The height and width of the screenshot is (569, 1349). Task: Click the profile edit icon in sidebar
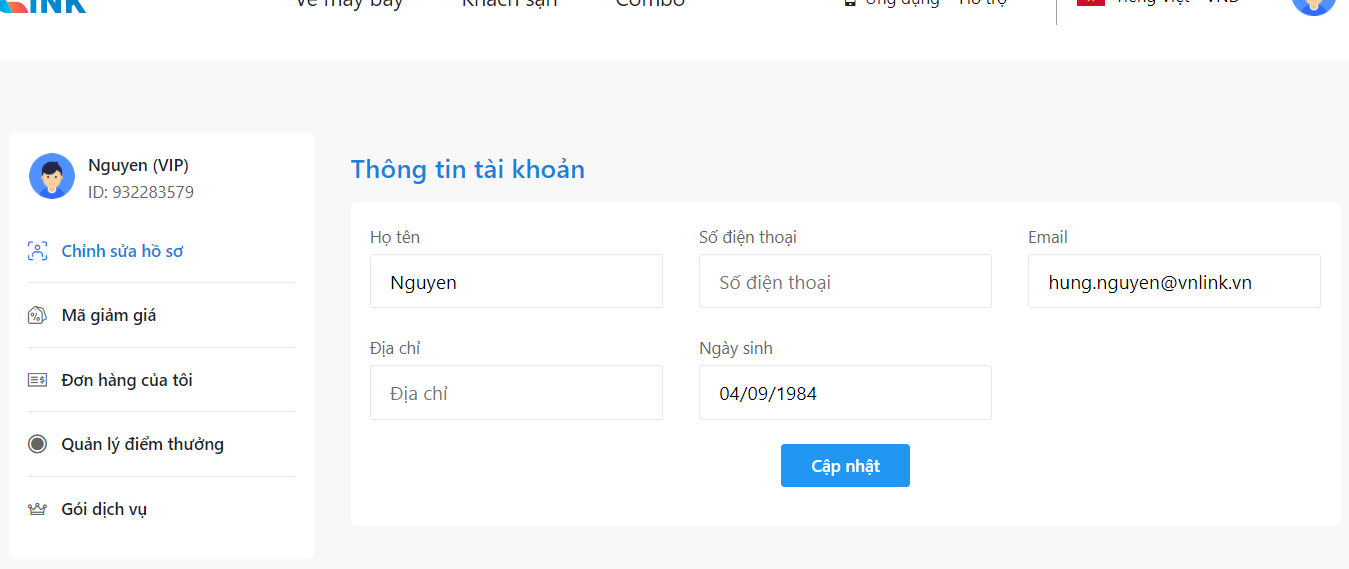pos(37,251)
